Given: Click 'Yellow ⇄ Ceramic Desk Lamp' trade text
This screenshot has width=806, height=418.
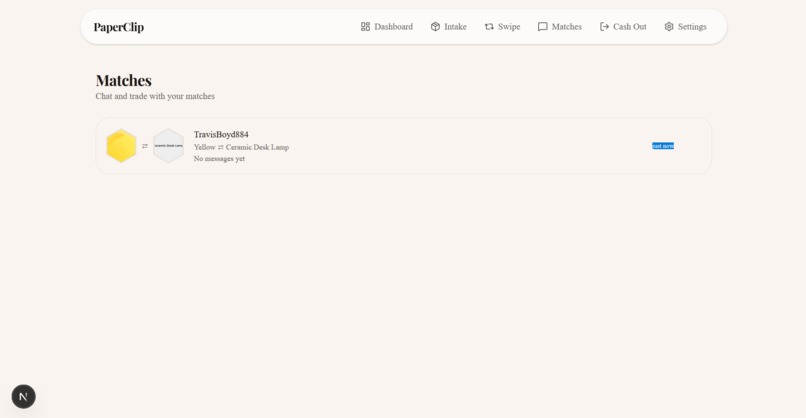Looking at the screenshot, I should (x=241, y=147).
